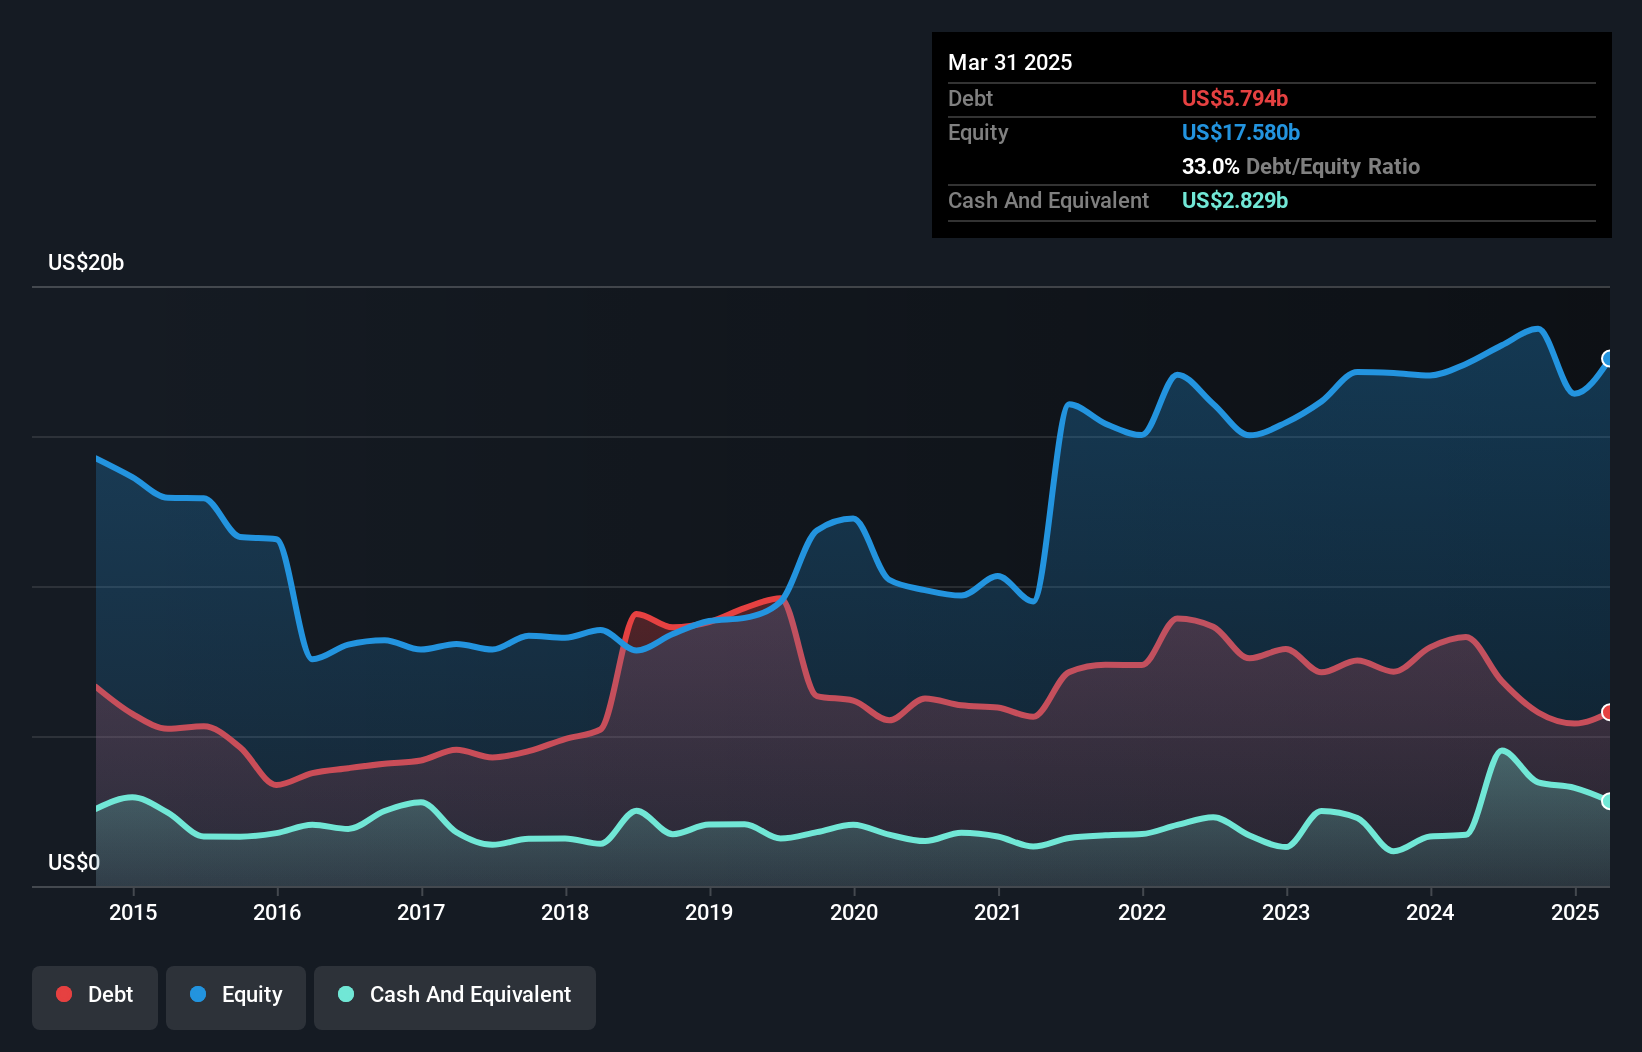The width and height of the screenshot is (1642, 1052).
Task: Select the 2022 x-axis label
Action: click(1142, 912)
